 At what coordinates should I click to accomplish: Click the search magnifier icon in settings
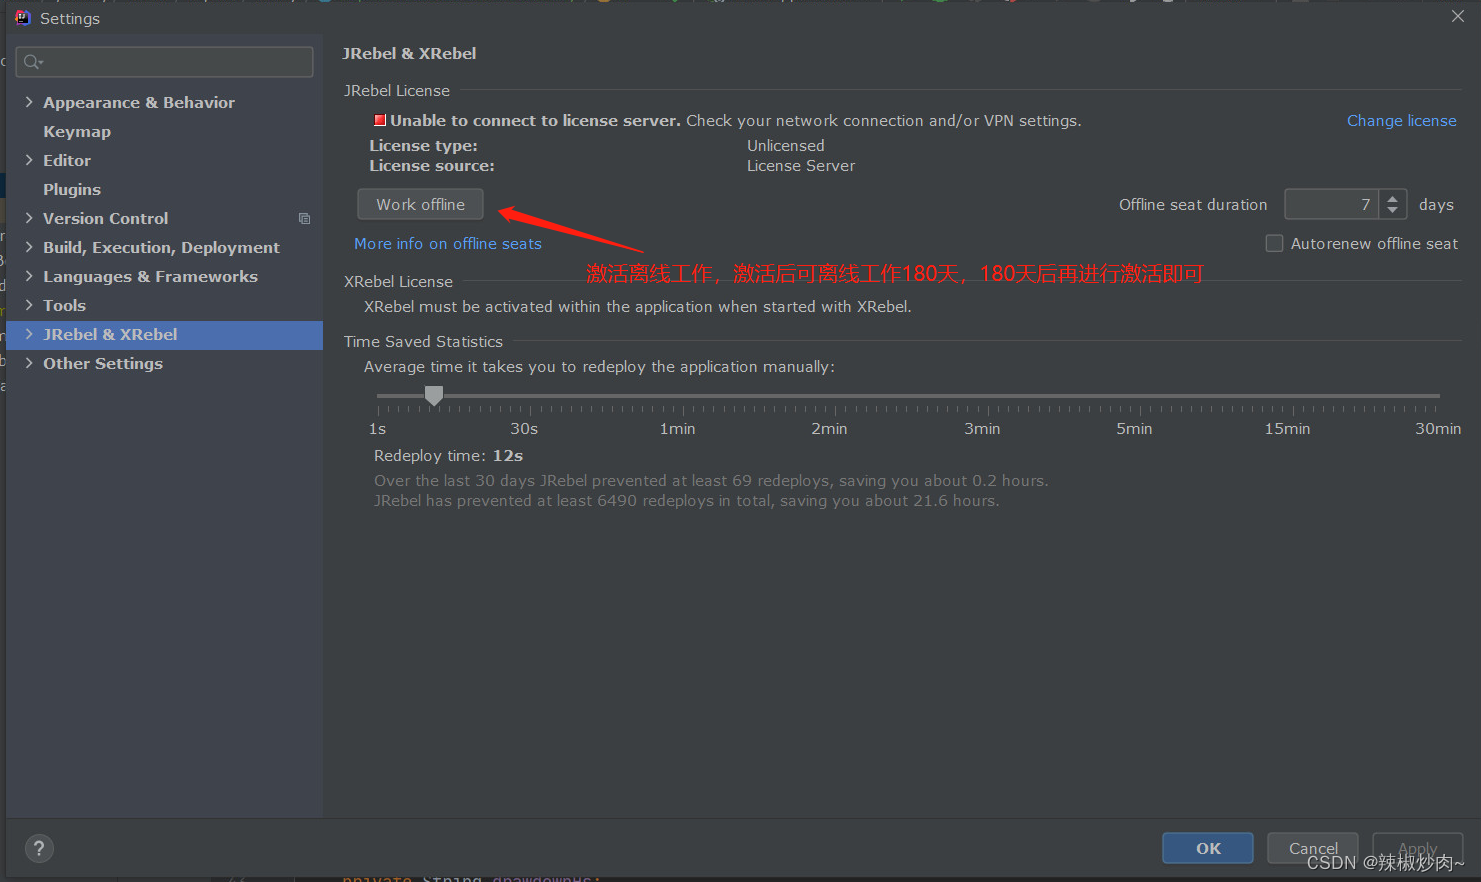tap(32, 62)
